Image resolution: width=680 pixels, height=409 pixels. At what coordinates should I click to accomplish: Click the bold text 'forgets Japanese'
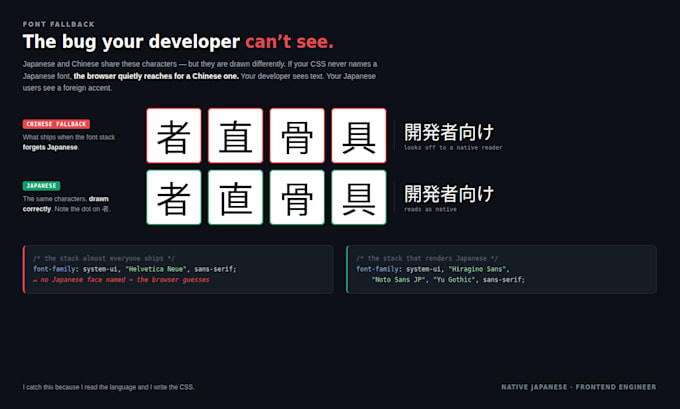click(50, 147)
